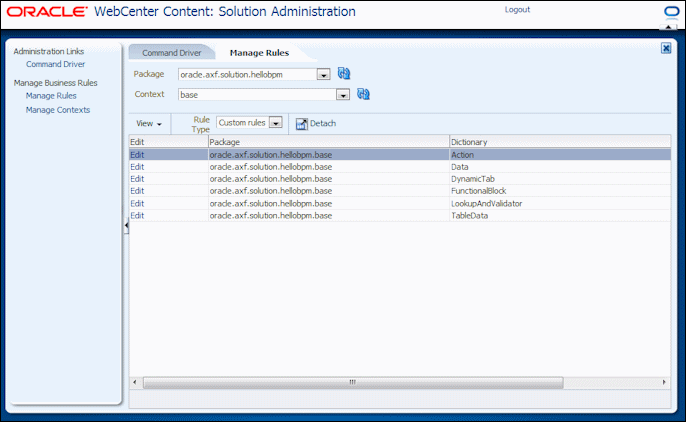686x422 pixels.
Task: Click the horizontal scrollbar thumb
Action: (353, 383)
